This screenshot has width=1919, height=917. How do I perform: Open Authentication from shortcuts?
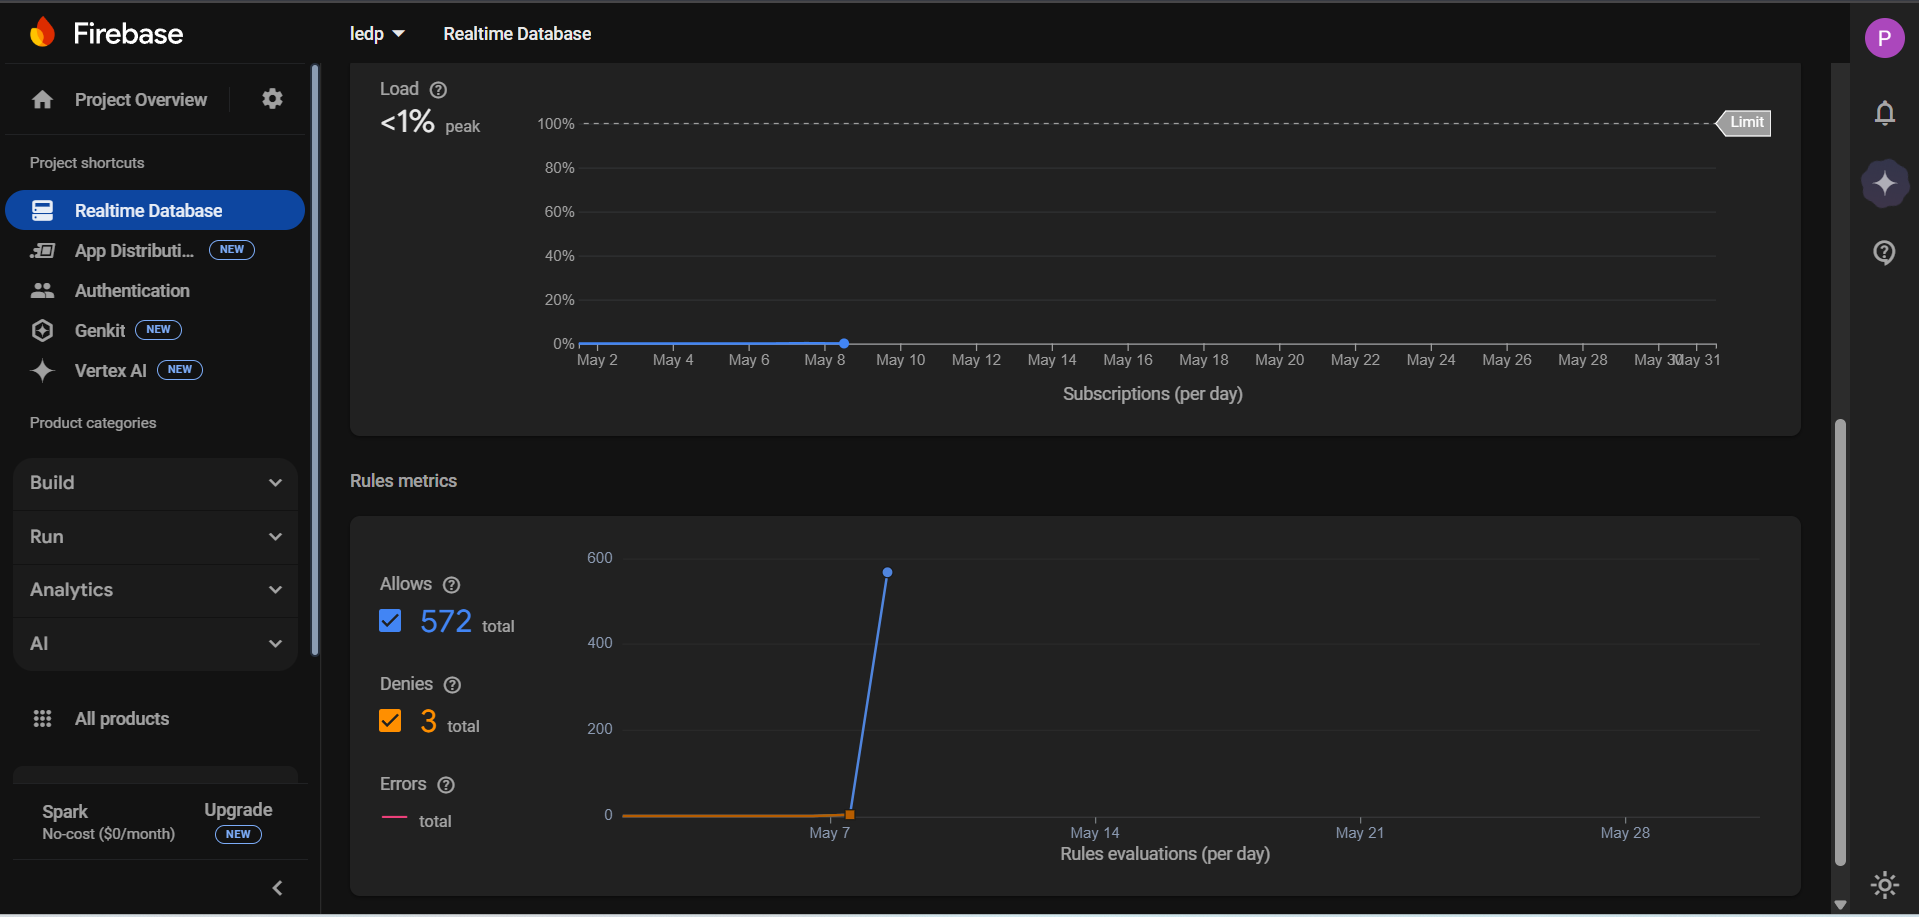point(155,290)
